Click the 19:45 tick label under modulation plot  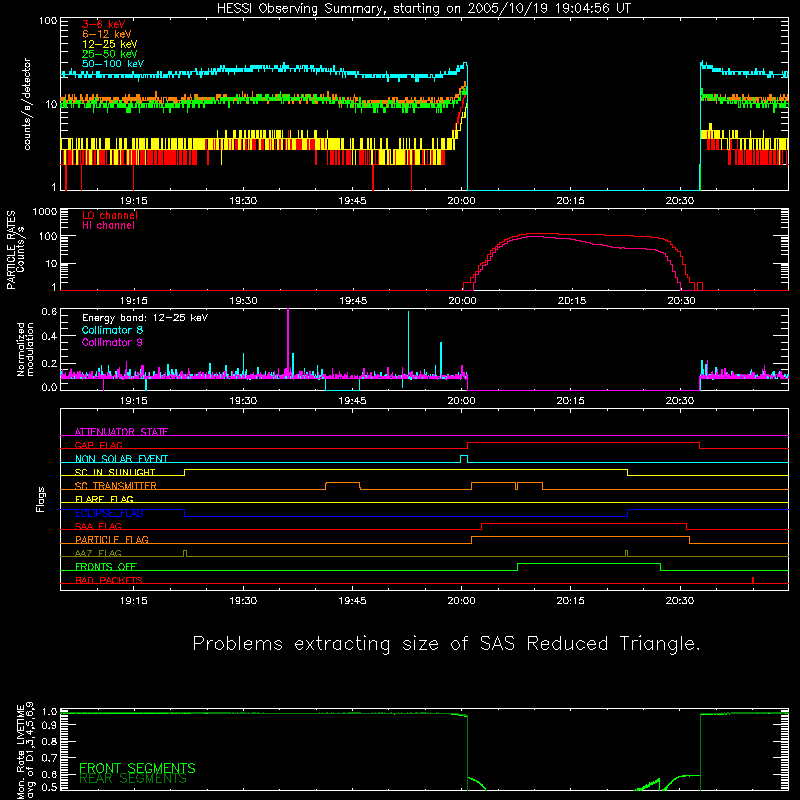(352, 401)
